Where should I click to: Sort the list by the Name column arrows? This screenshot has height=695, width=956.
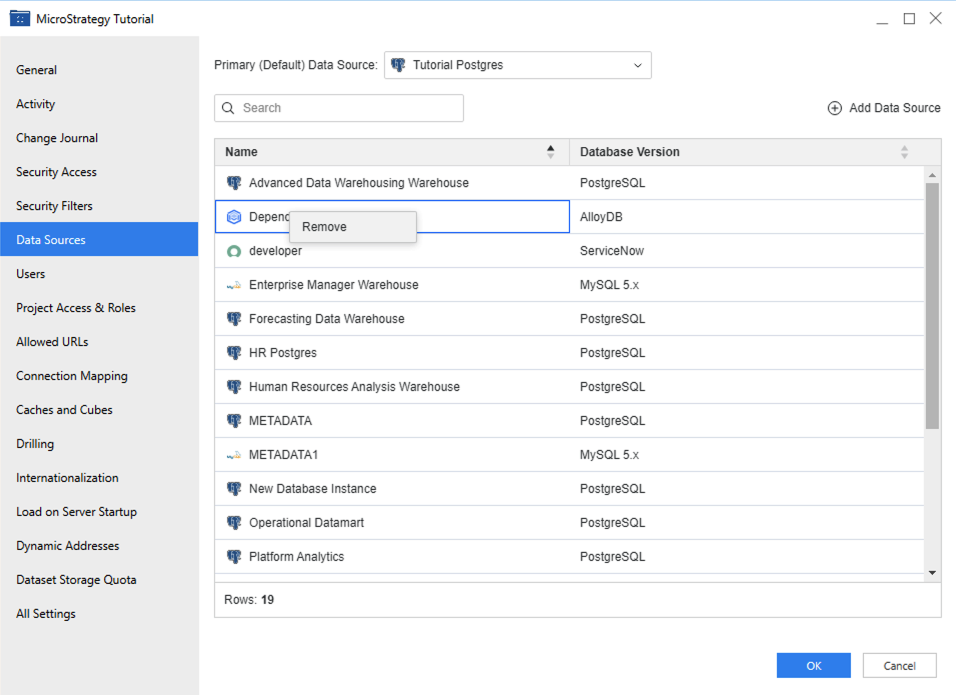pos(550,152)
